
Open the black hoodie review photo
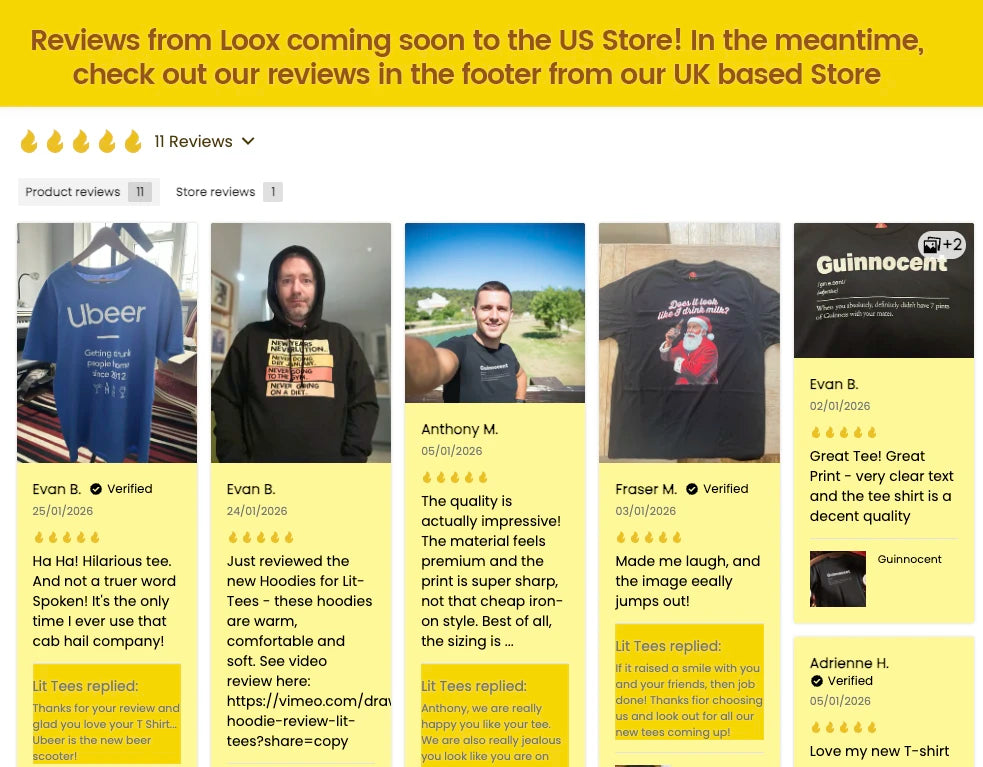click(301, 342)
